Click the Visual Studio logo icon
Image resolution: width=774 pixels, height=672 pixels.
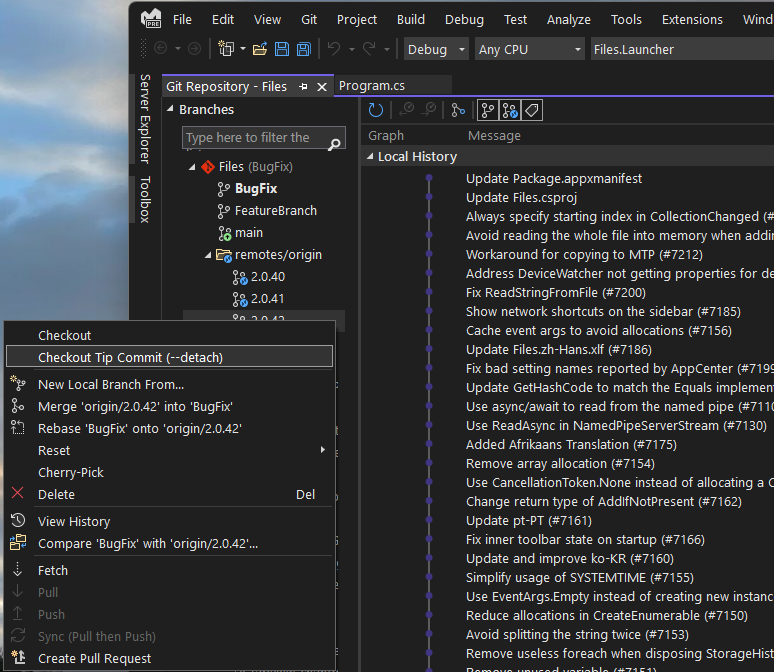151,19
